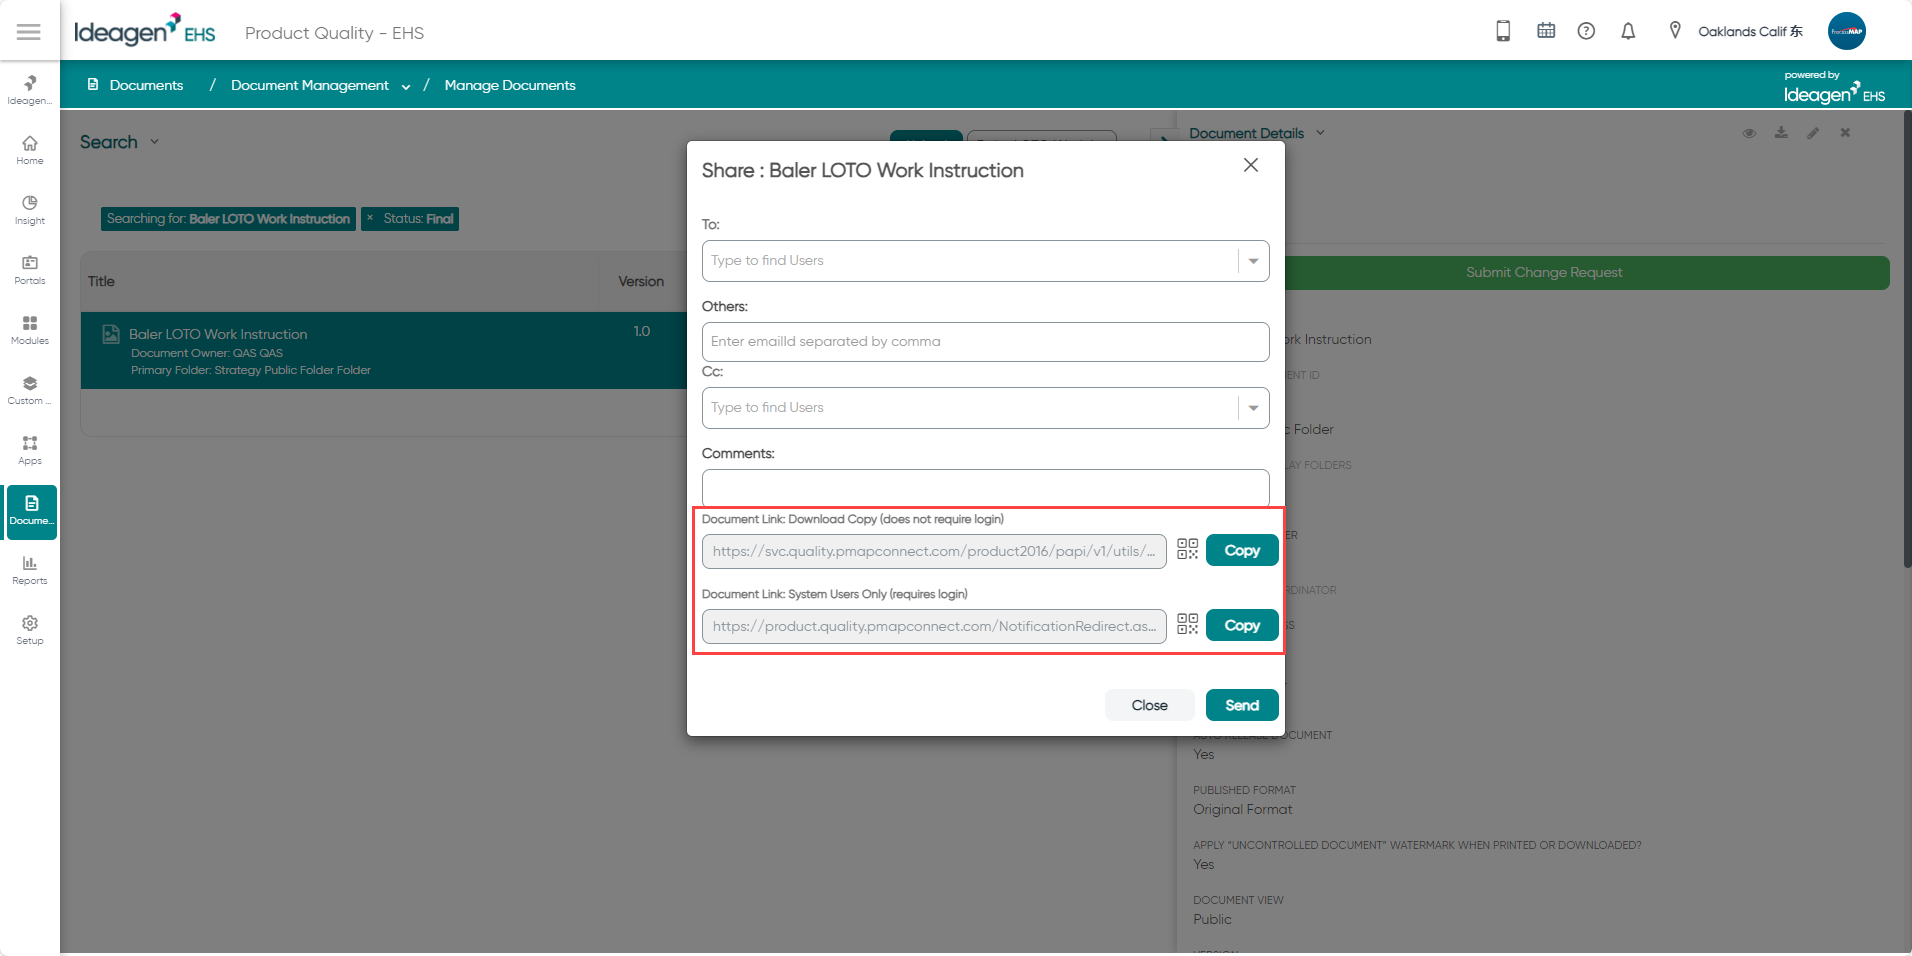Open the help question mark icon
1912x956 pixels.
[1586, 31]
